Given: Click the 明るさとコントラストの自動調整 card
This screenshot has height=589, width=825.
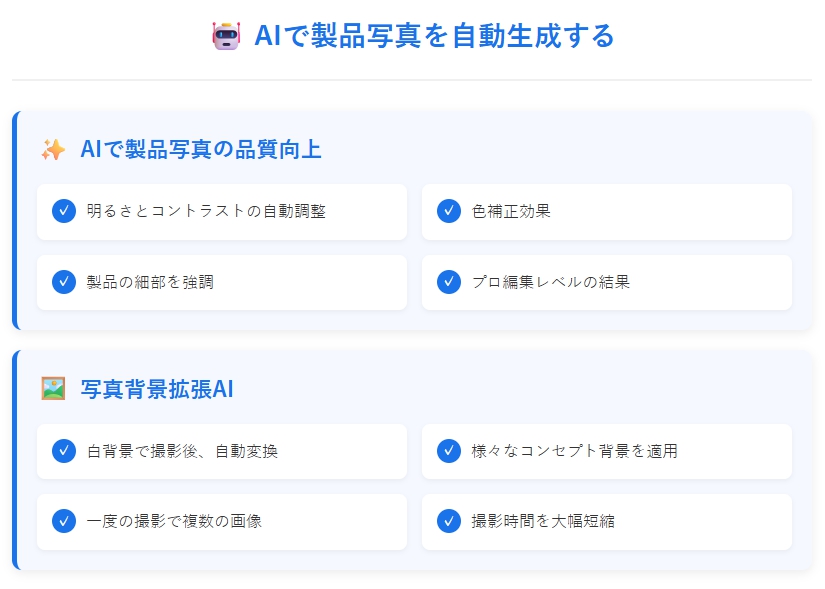Looking at the screenshot, I should (222, 211).
